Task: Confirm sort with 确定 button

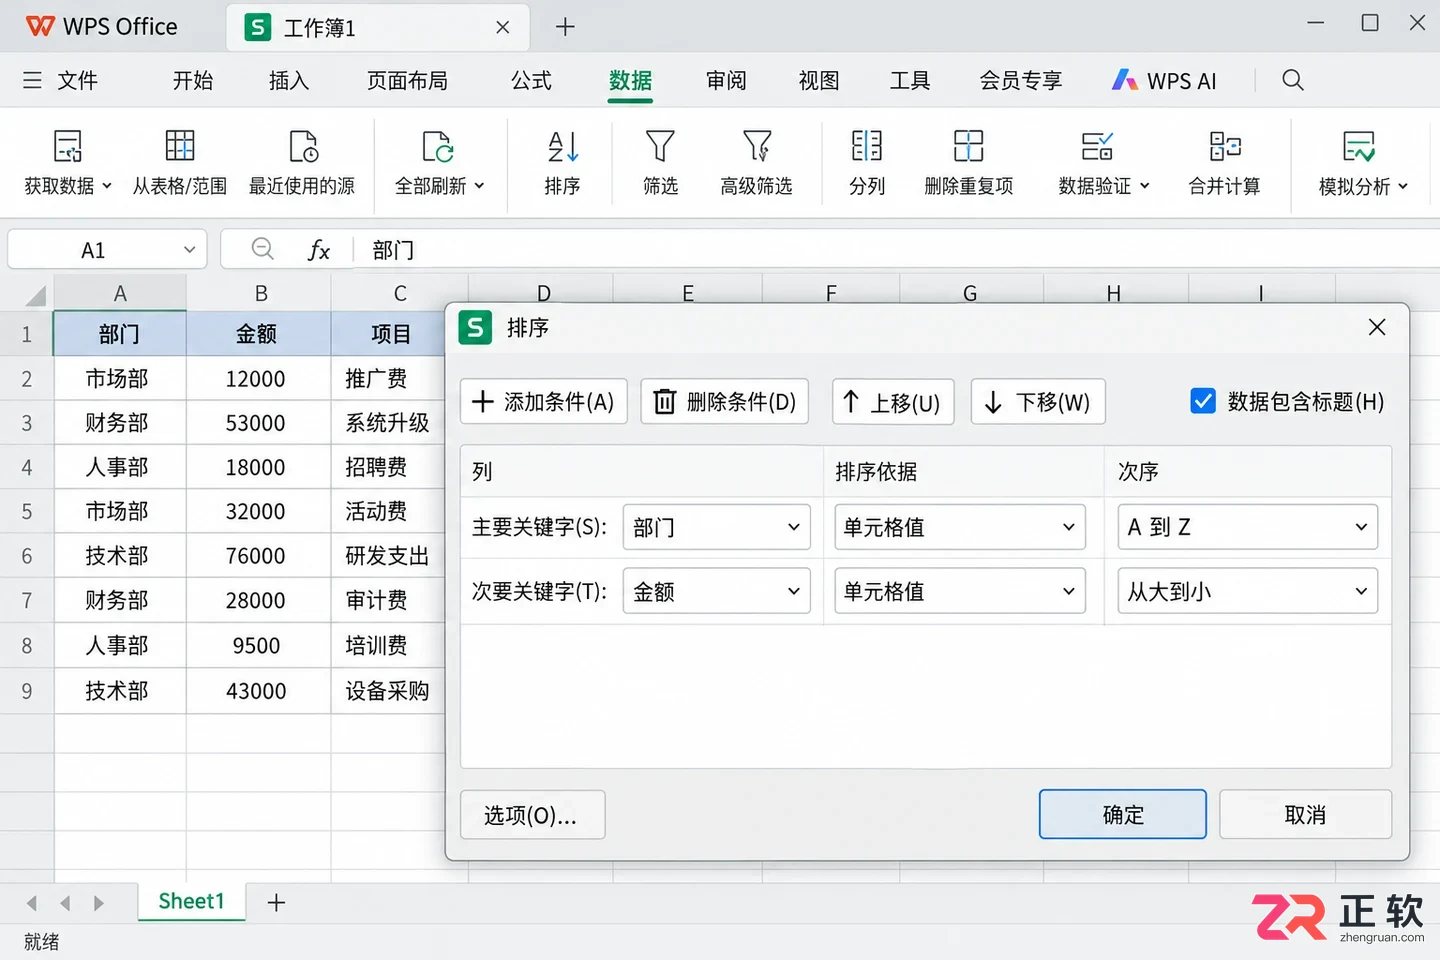Action: [x=1123, y=814]
